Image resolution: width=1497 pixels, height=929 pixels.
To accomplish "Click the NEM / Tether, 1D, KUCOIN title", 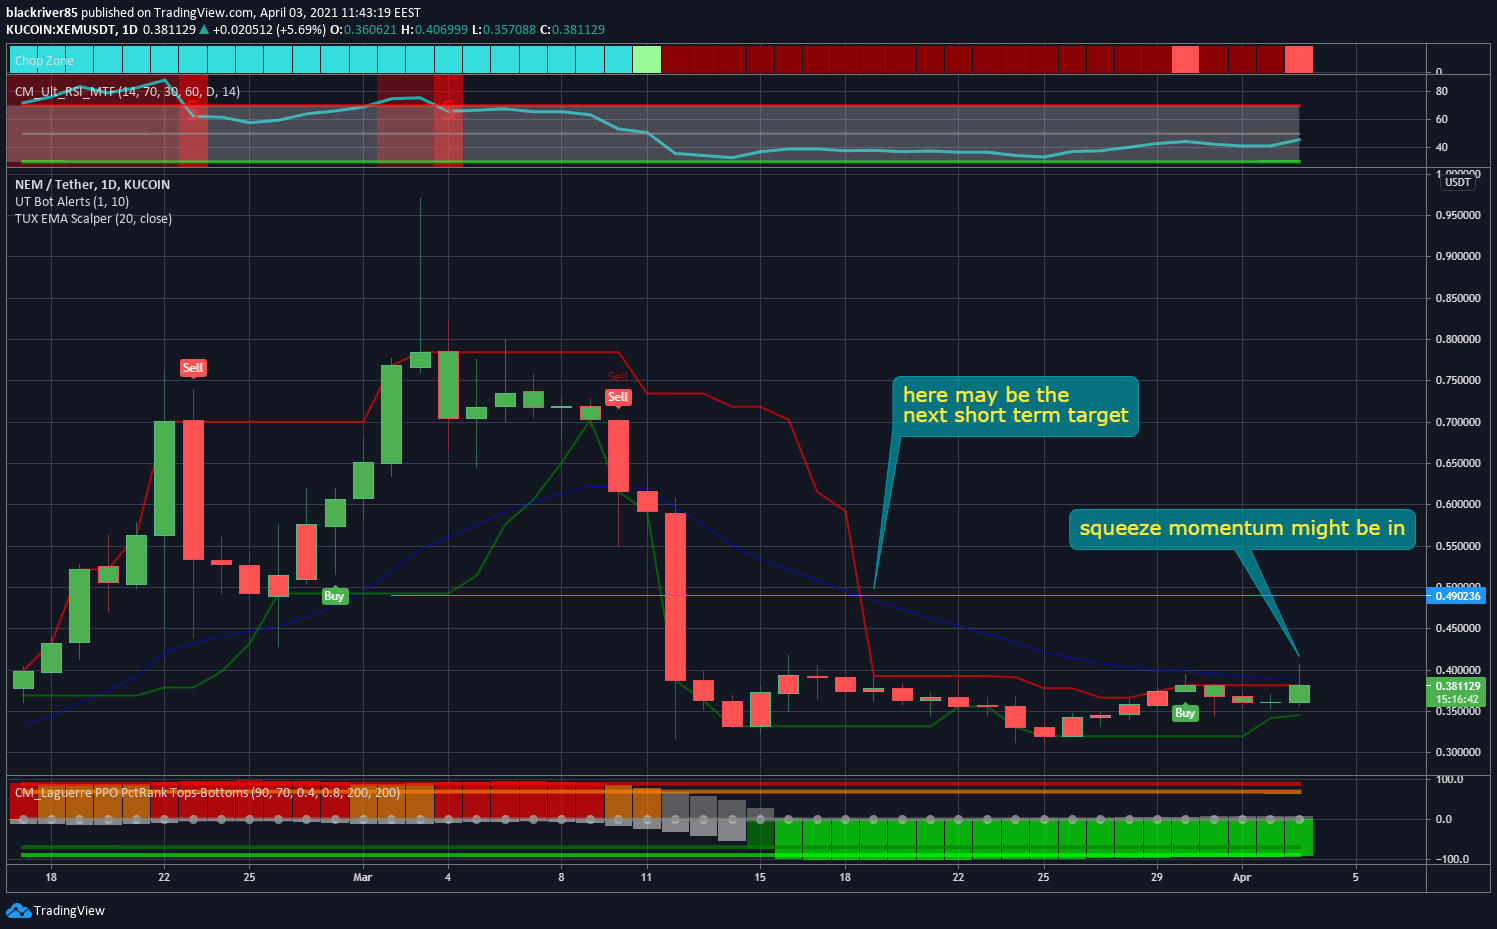I will pyautogui.click(x=92, y=185).
